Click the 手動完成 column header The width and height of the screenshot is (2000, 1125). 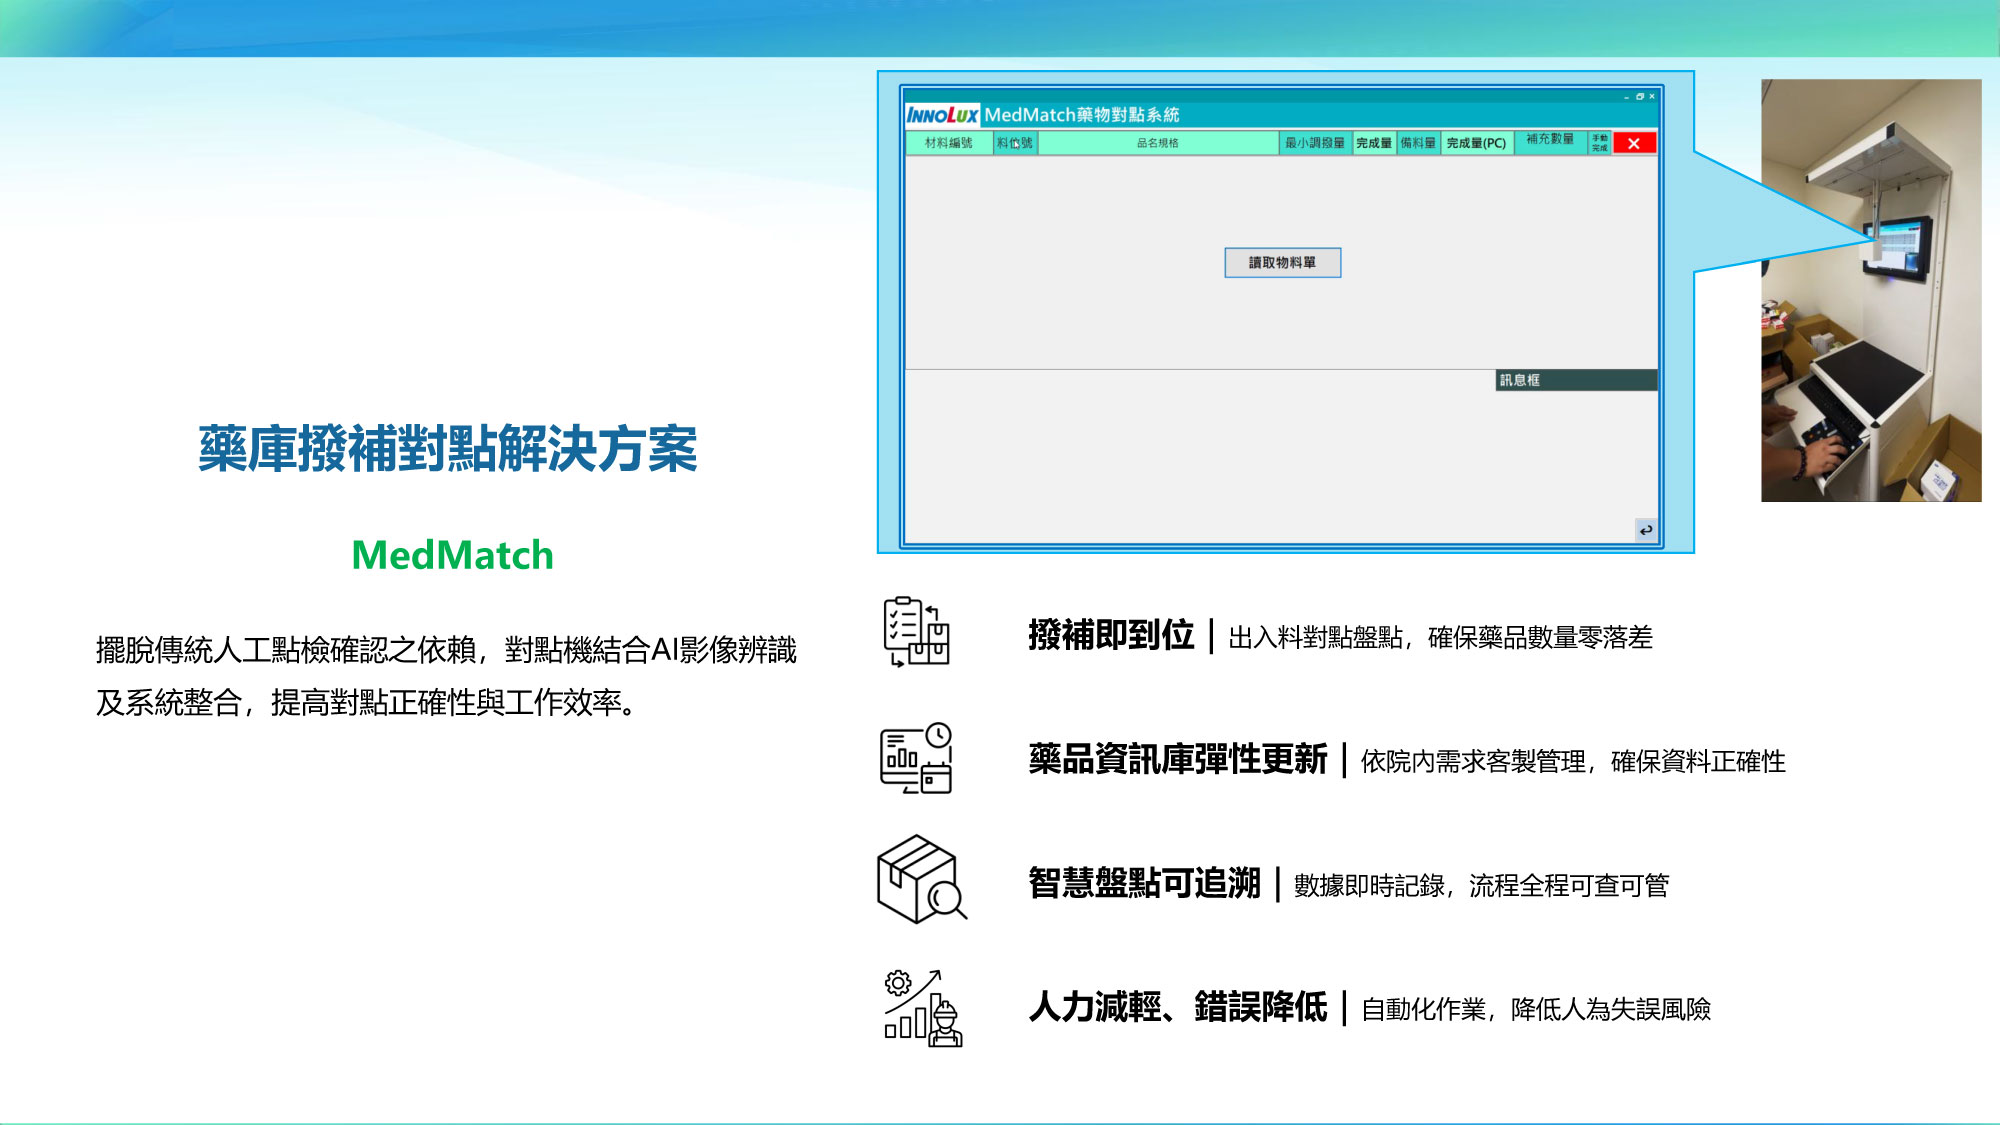click(x=1600, y=143)
